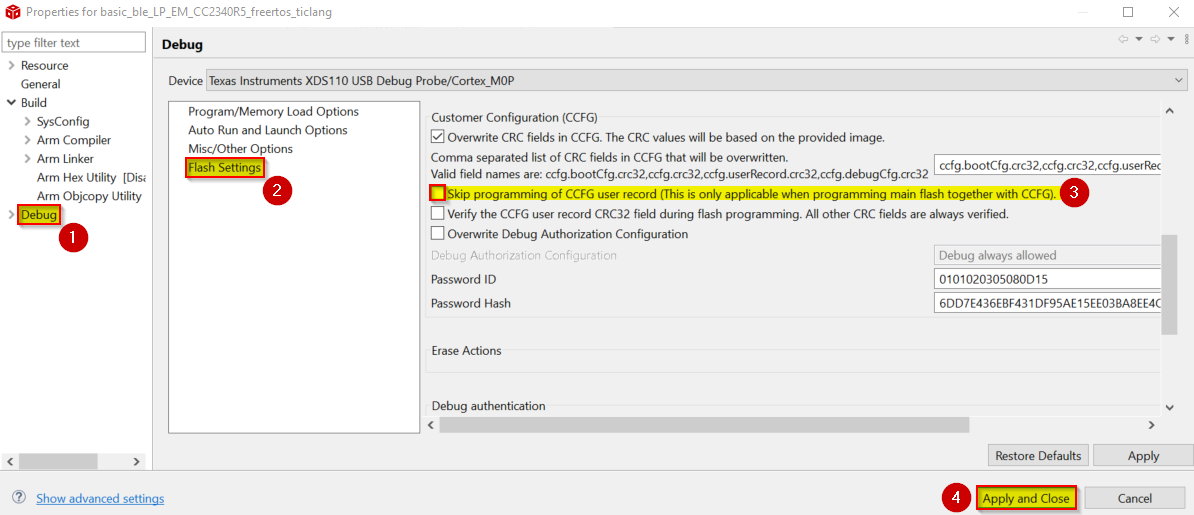Open the forward history dropdown arrow

pos(1171,39)
